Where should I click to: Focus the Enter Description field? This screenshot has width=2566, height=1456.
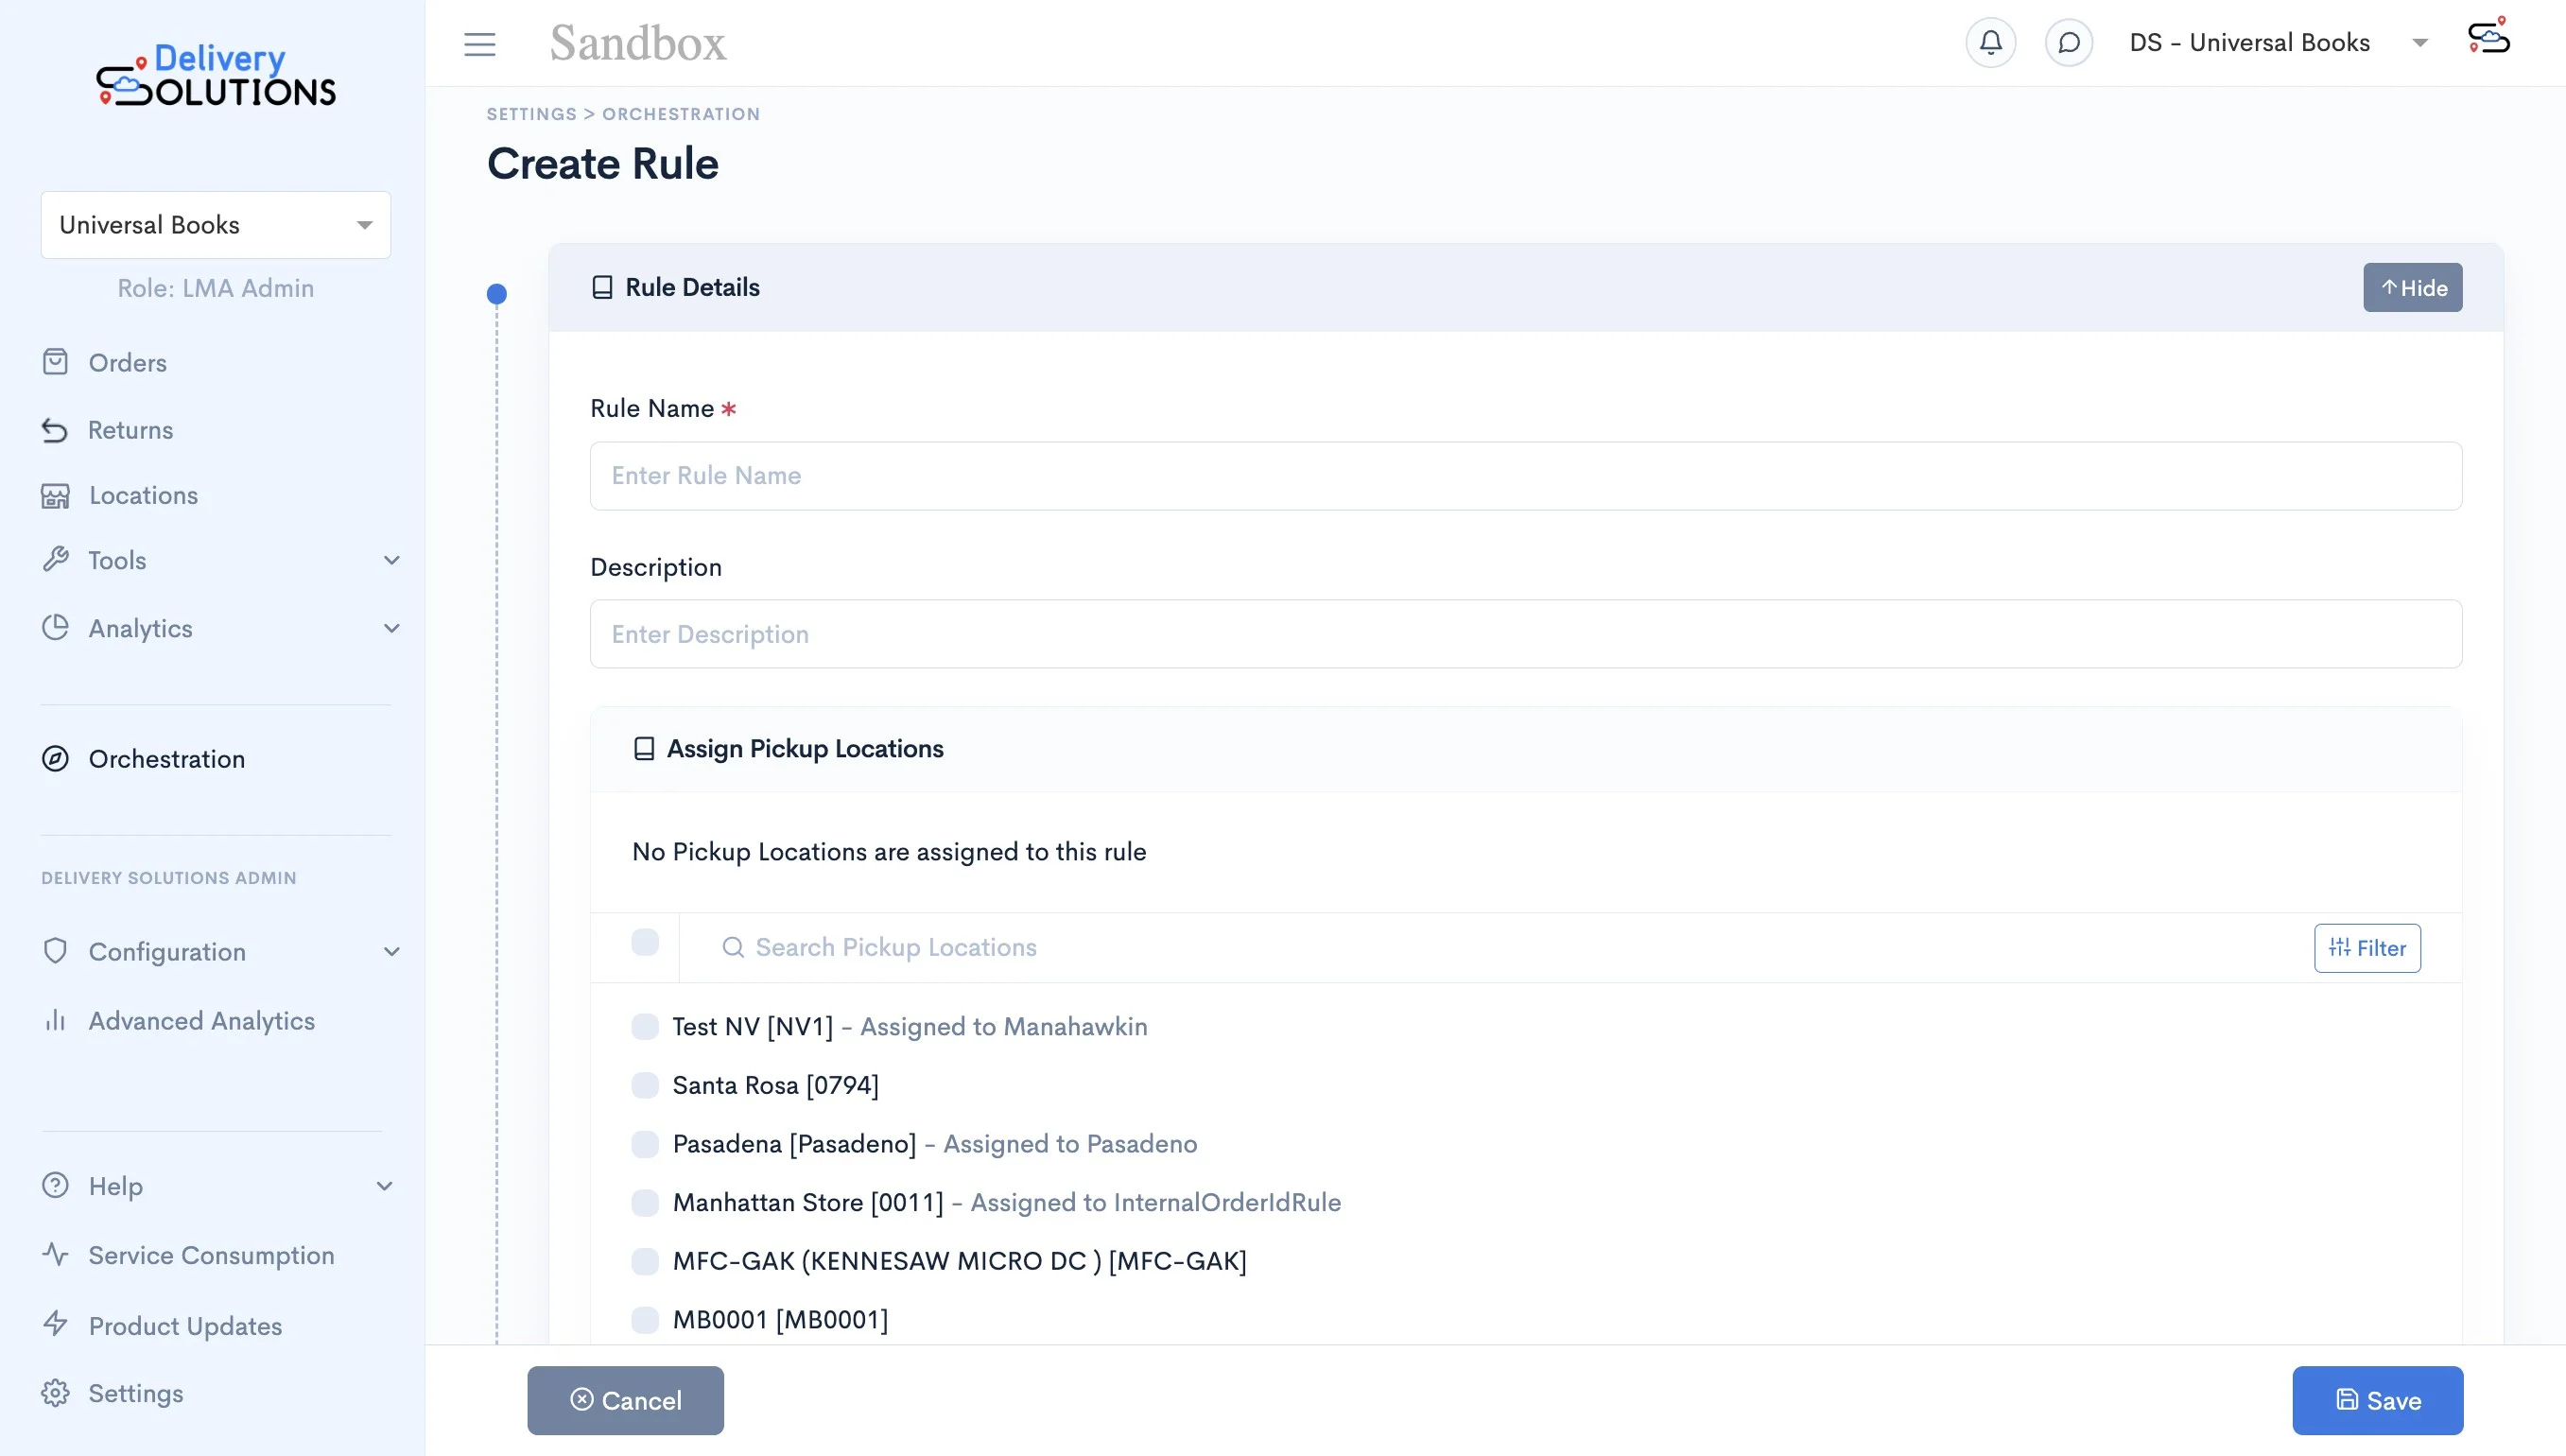click(1526, 634)
